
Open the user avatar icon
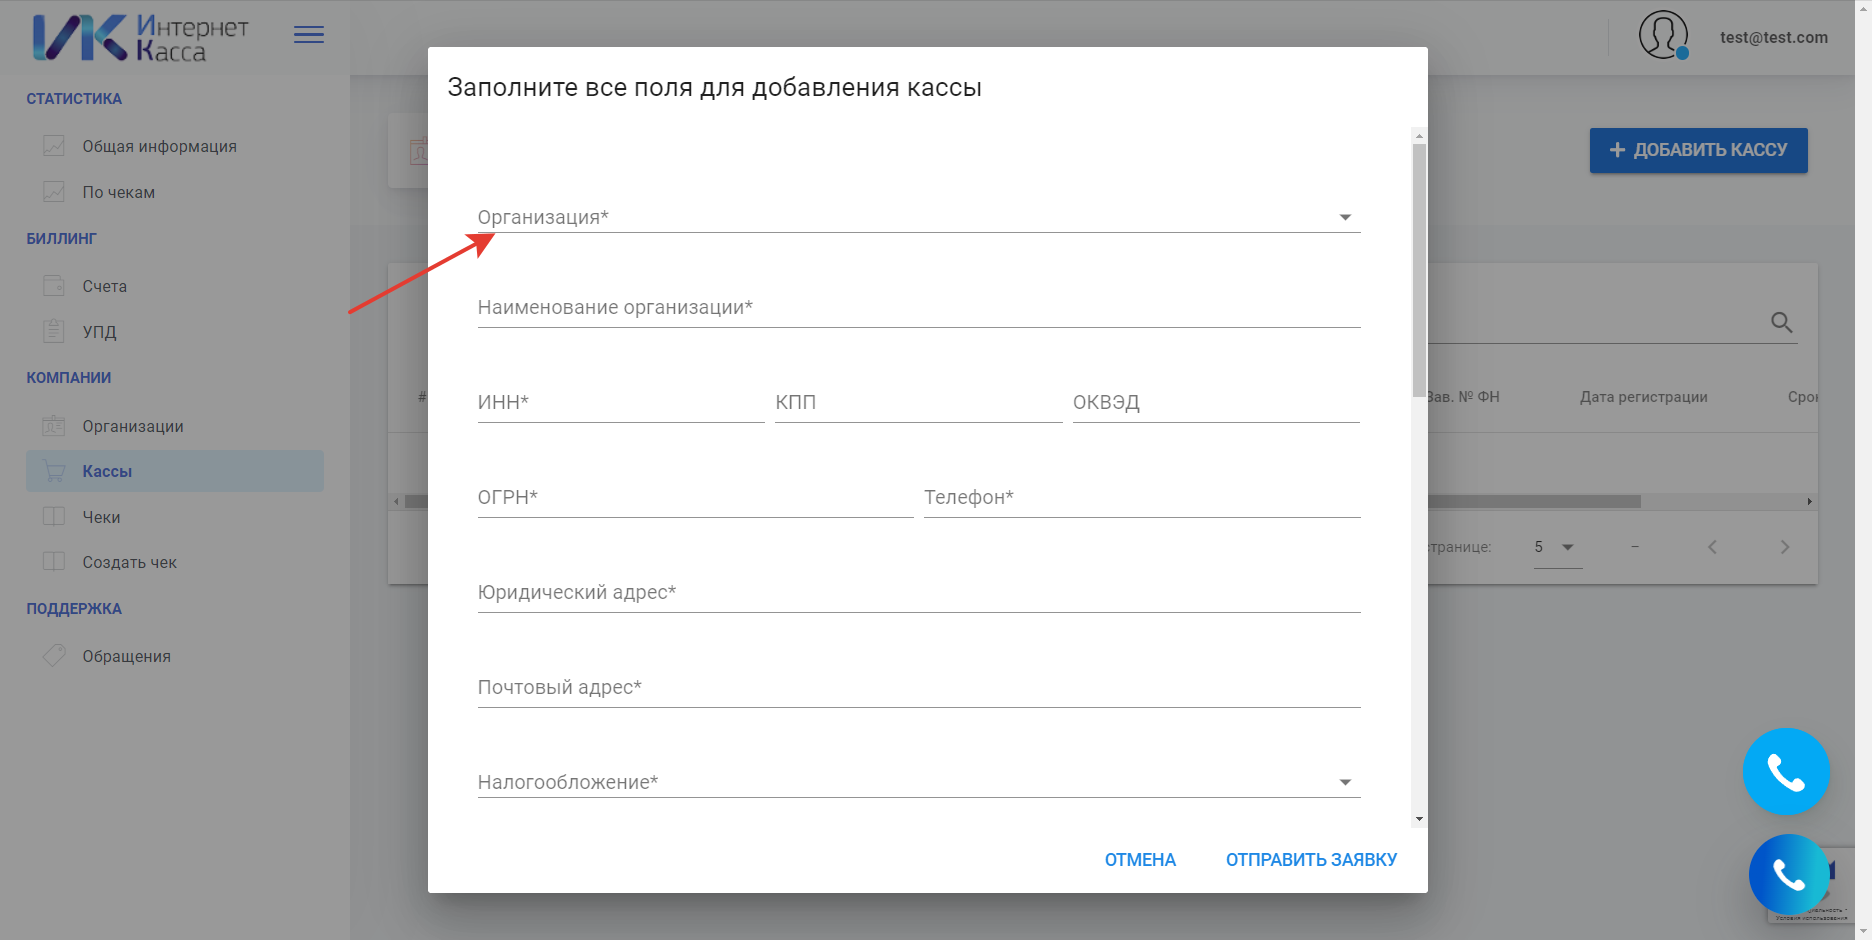1663,35
